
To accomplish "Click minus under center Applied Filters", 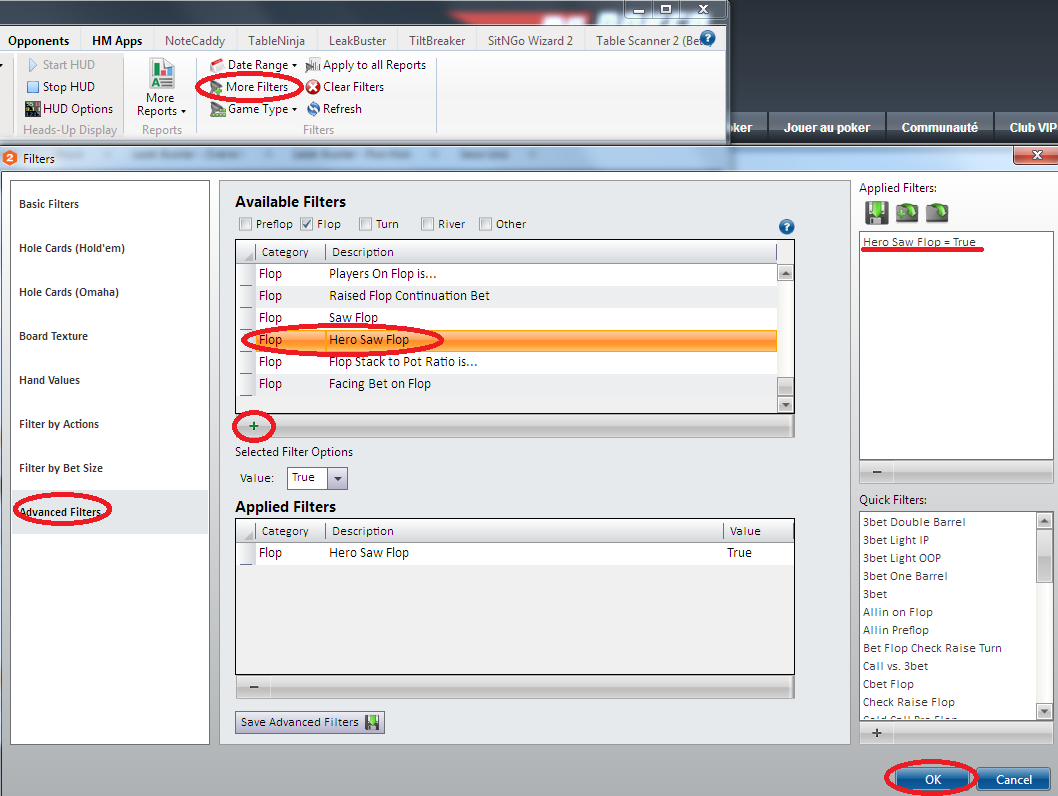I will [254, 687].
